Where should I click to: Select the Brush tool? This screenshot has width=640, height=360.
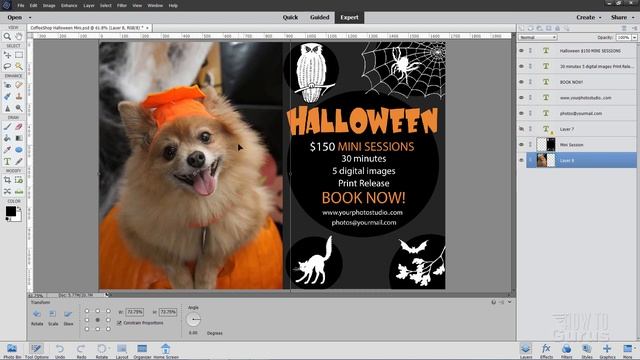(x=7, y=127)
